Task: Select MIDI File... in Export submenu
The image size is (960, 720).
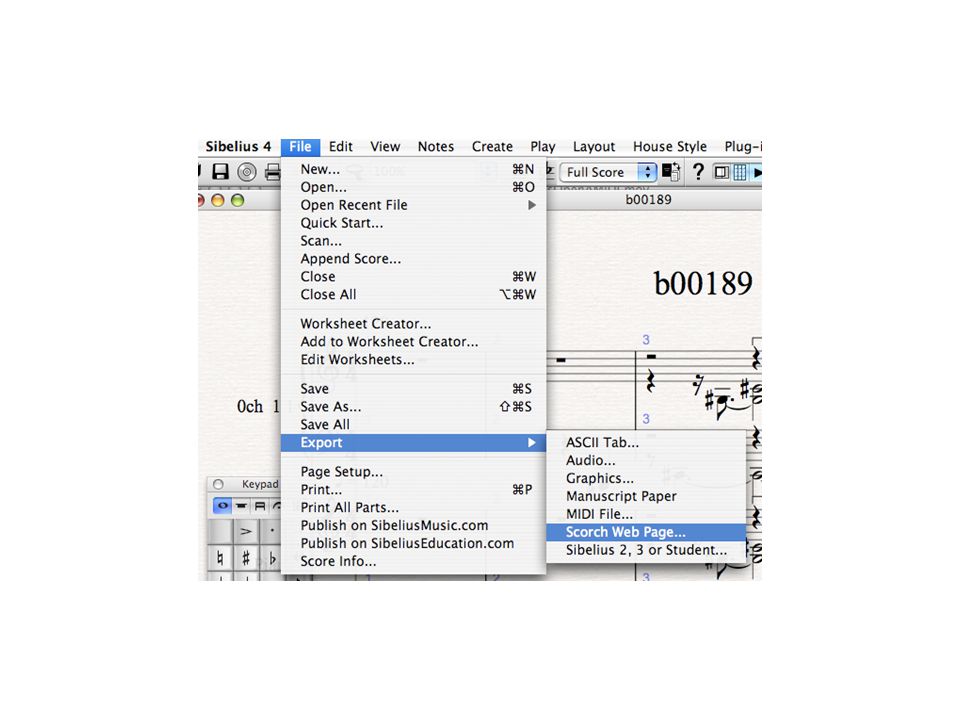Action: point(646,514)
